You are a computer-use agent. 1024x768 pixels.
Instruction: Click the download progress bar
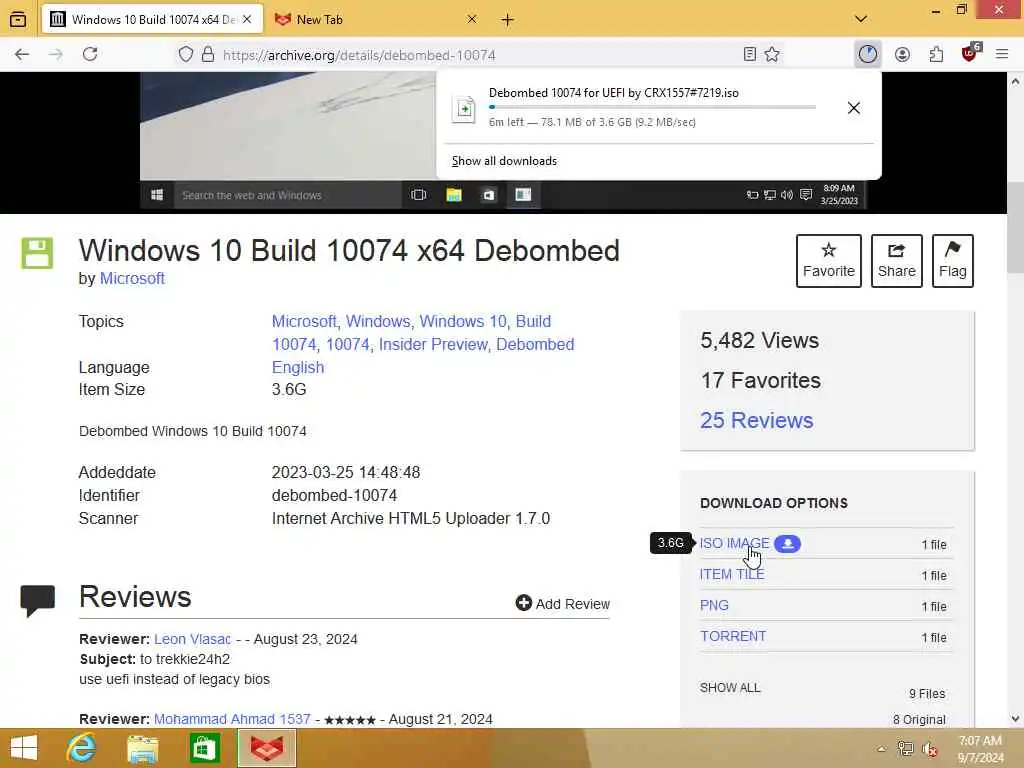coord(652,107)
